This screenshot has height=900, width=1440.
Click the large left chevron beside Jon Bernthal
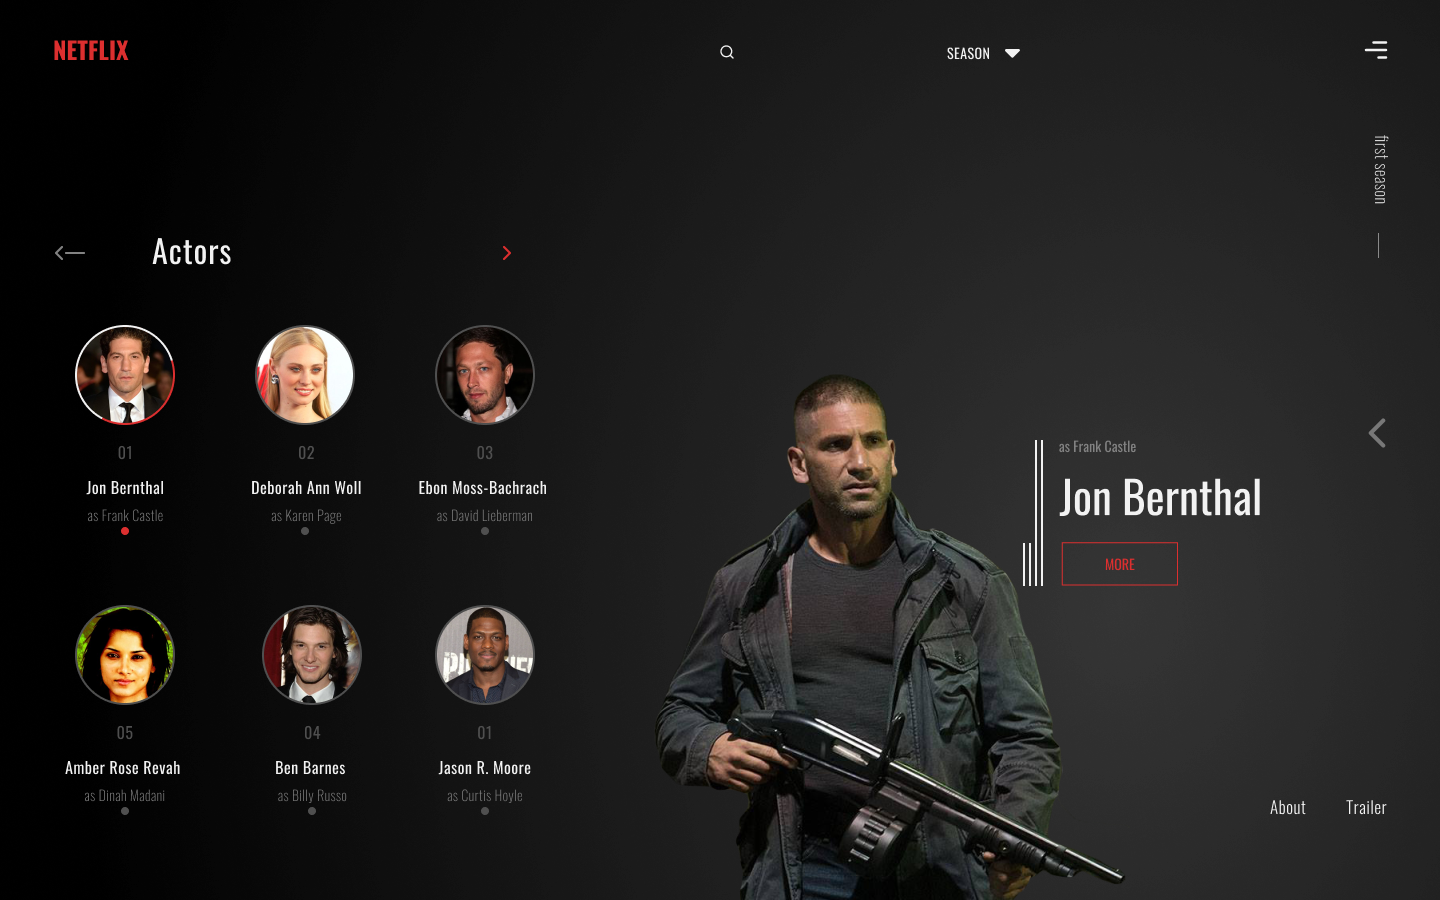pyautogui.click(x=1377, y=433)
